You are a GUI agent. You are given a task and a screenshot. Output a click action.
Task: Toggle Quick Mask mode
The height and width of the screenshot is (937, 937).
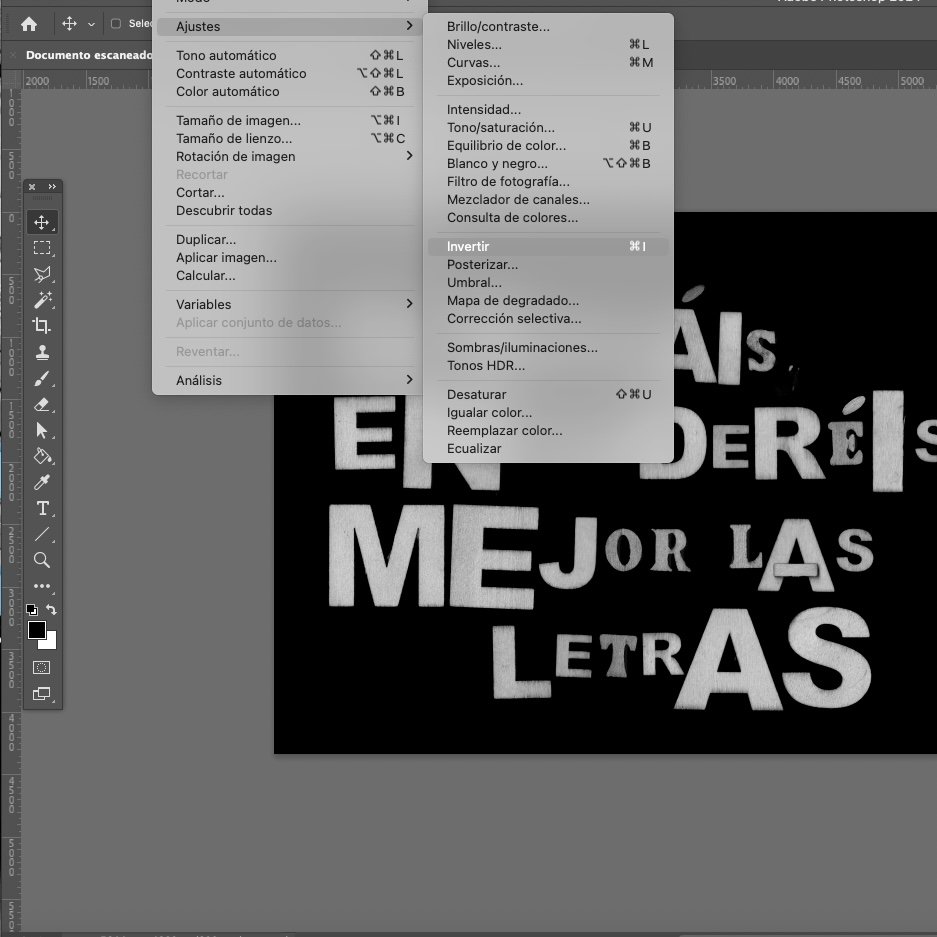[42, 667]
